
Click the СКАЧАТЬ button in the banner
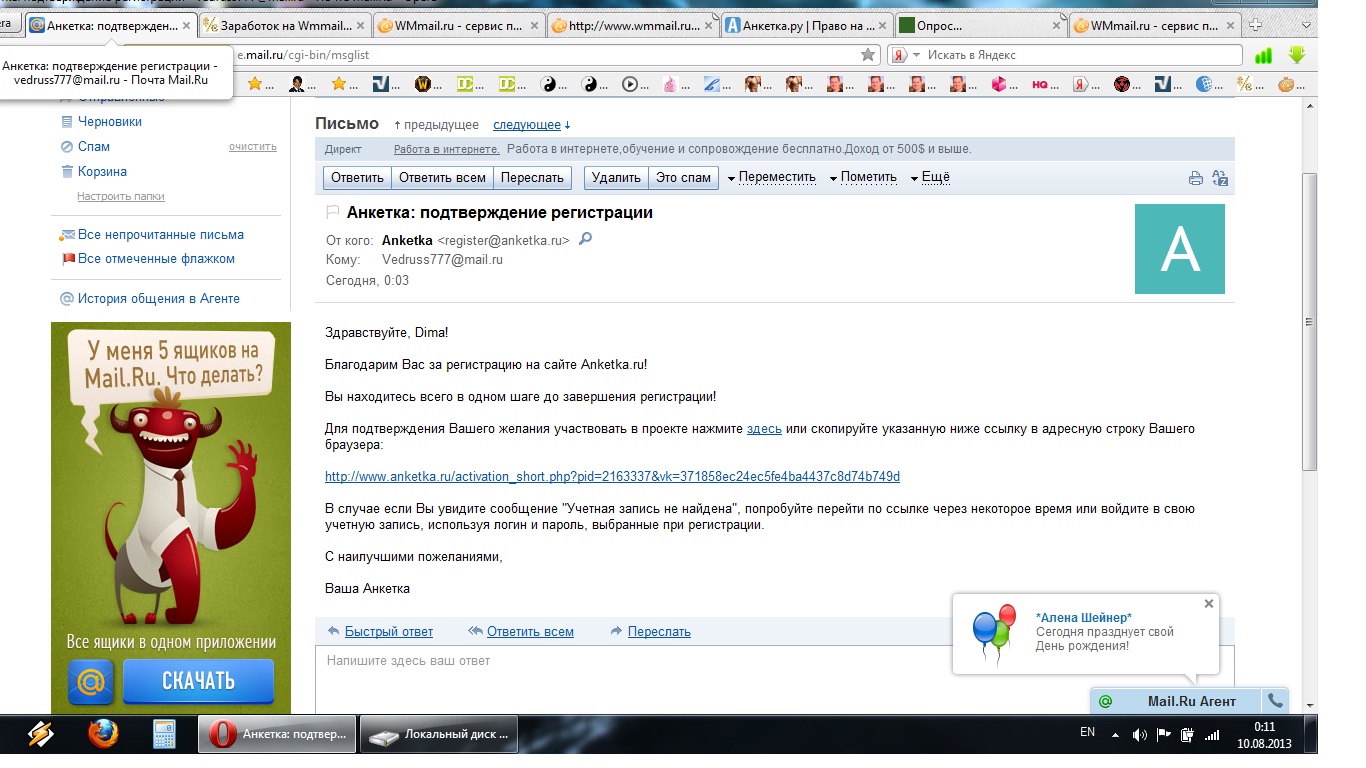click(198, 682)
